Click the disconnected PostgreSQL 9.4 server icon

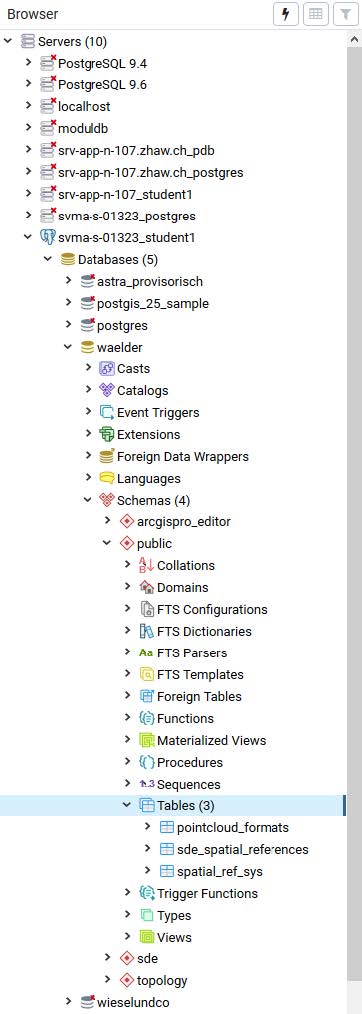[47, 63]
